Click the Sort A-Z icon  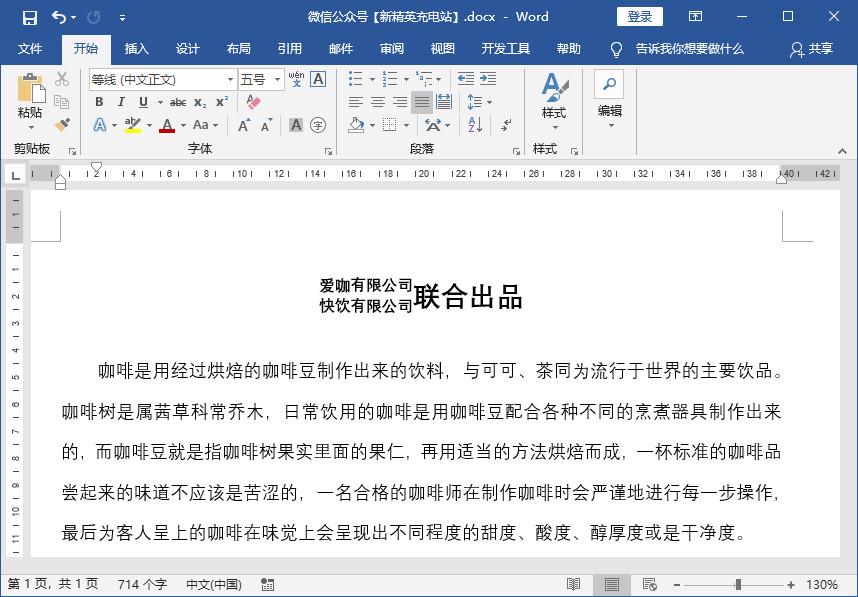[475, 125]
